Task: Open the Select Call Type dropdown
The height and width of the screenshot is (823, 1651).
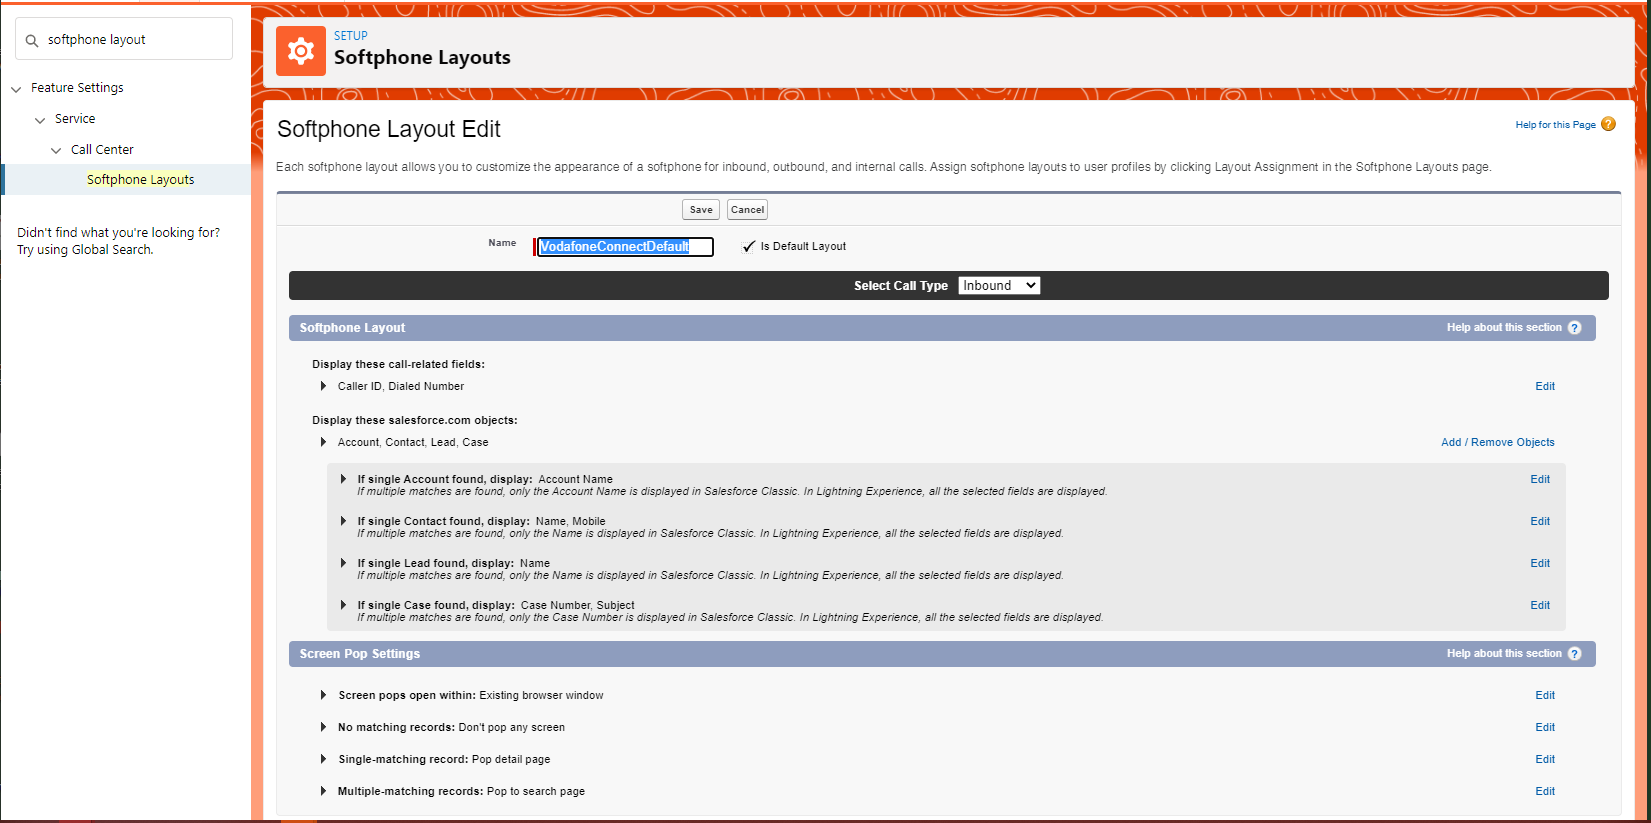Action: [998, 286]
